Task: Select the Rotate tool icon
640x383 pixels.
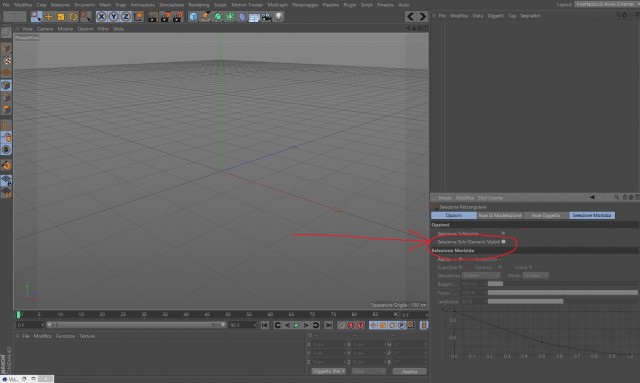Action: [73, 17]
